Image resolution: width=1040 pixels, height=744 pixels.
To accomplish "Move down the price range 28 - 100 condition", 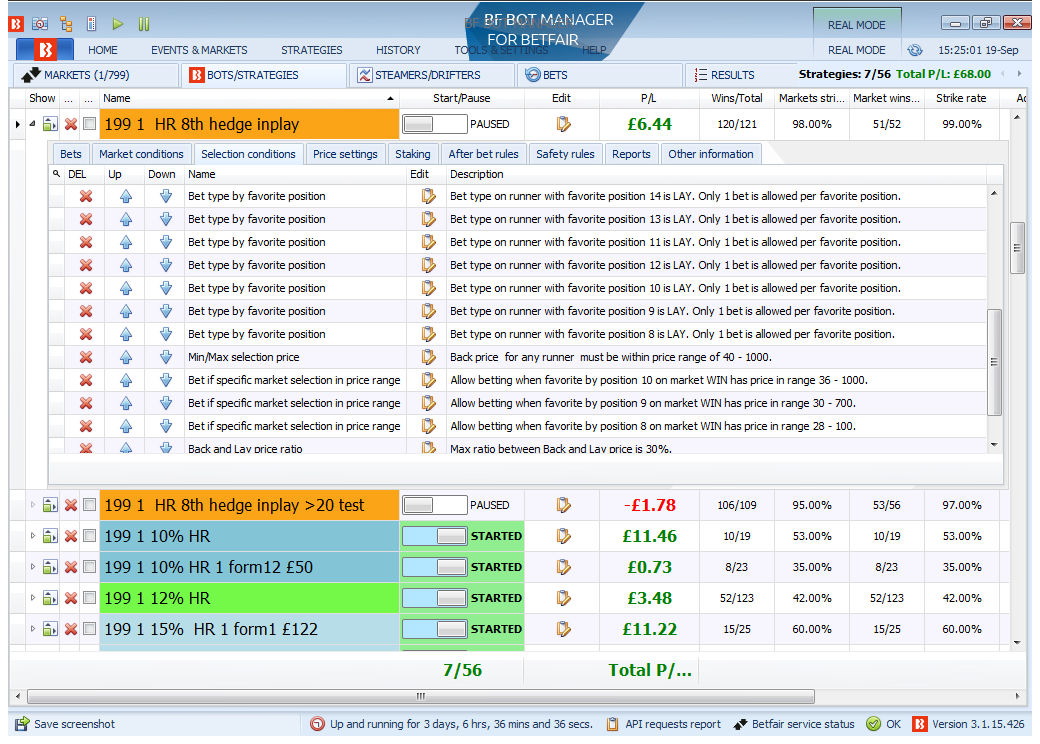I will tap(166, 426).
